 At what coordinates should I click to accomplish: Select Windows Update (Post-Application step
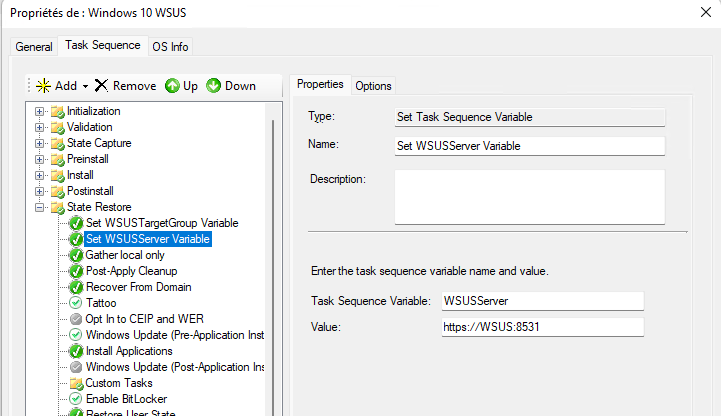tap(175, 367)
